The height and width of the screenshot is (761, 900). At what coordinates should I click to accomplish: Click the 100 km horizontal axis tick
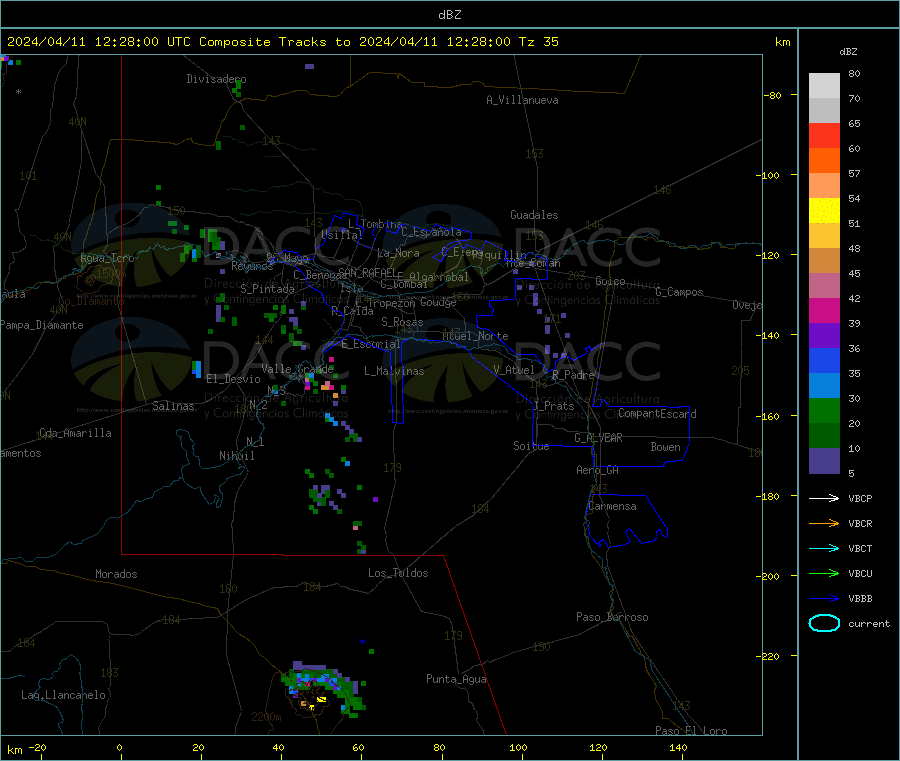518,747
